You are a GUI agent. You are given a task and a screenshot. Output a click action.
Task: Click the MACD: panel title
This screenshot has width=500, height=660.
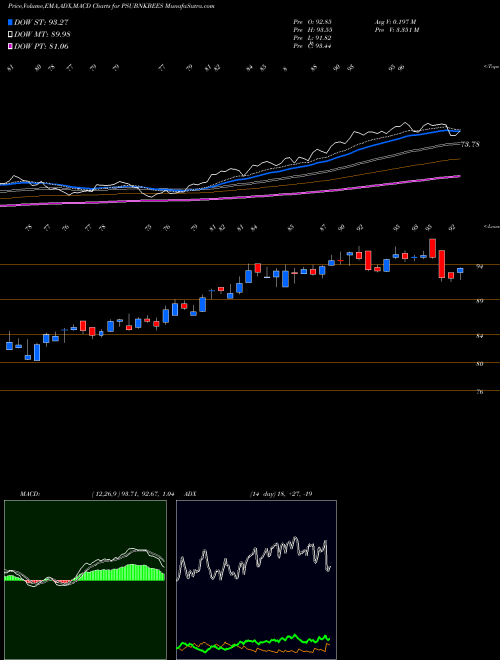[x=29, y=494]
